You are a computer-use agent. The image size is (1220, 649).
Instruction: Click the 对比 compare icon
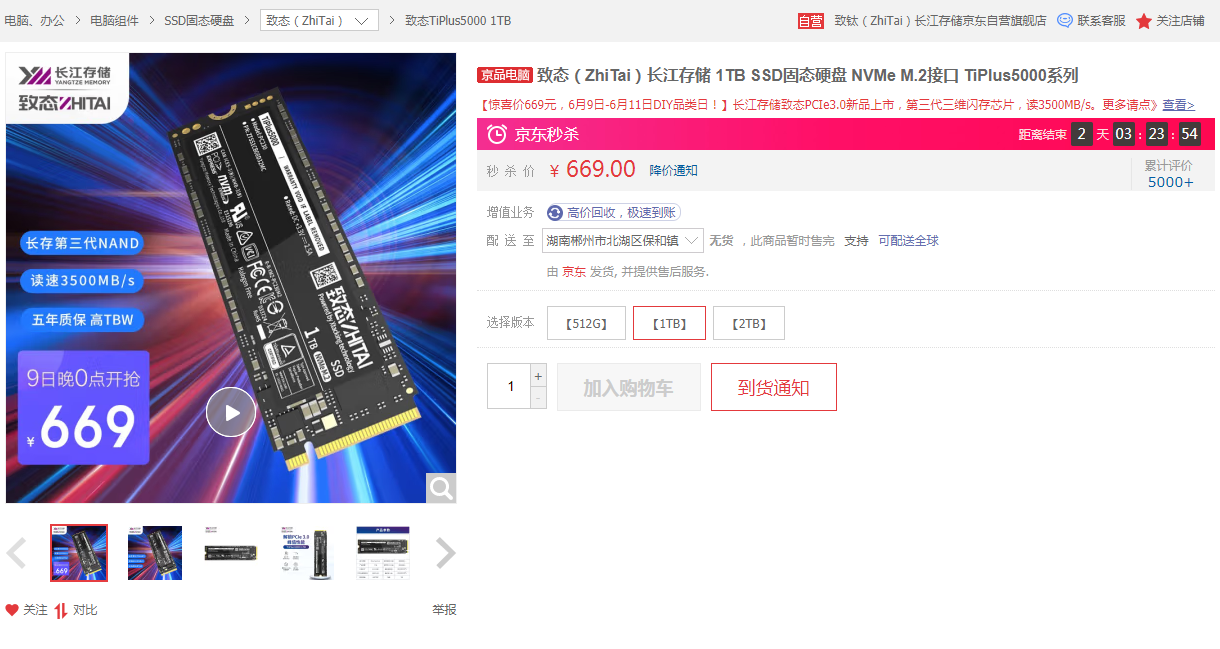tap(61, 610)
